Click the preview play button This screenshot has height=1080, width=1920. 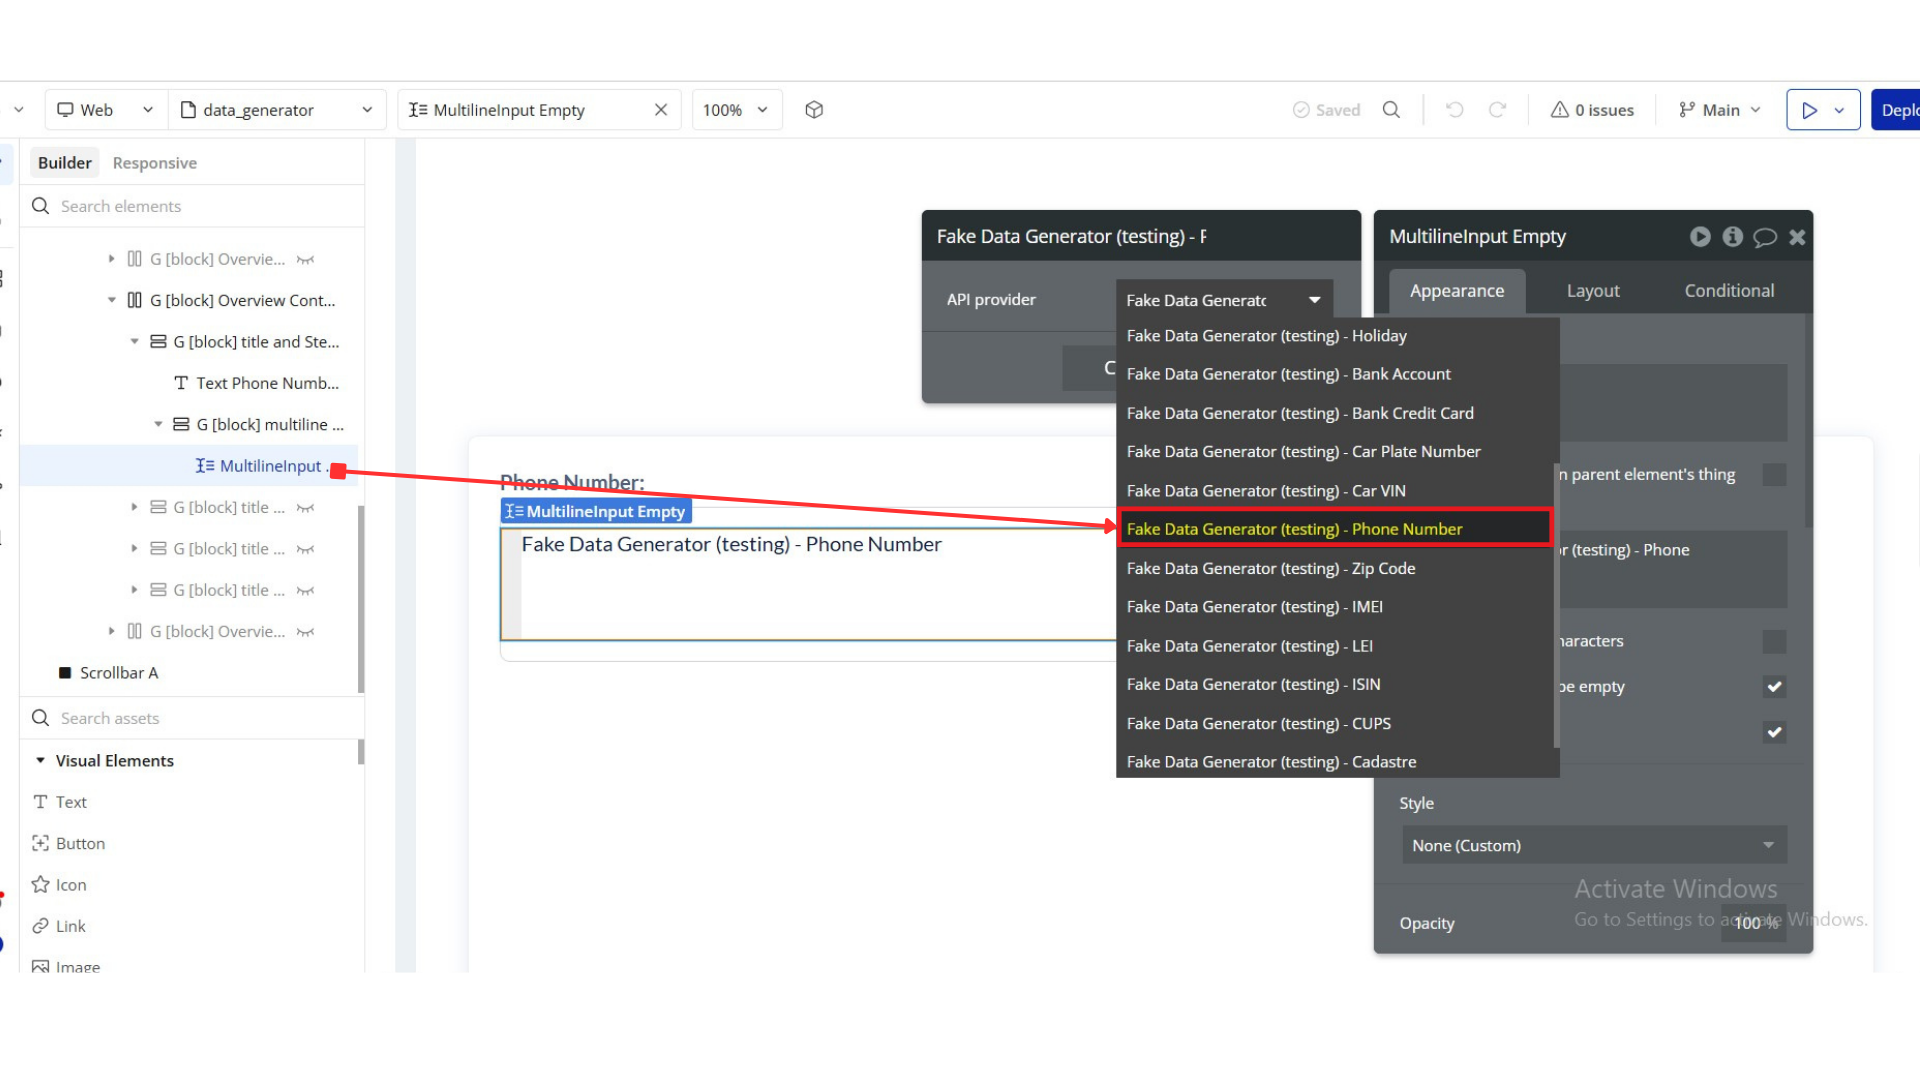[1809, 110]
